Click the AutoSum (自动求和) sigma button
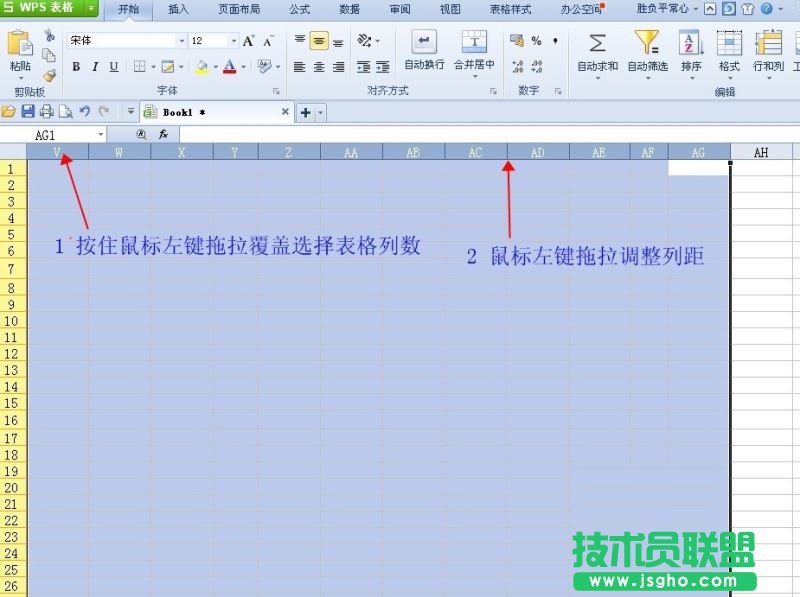 597,53
